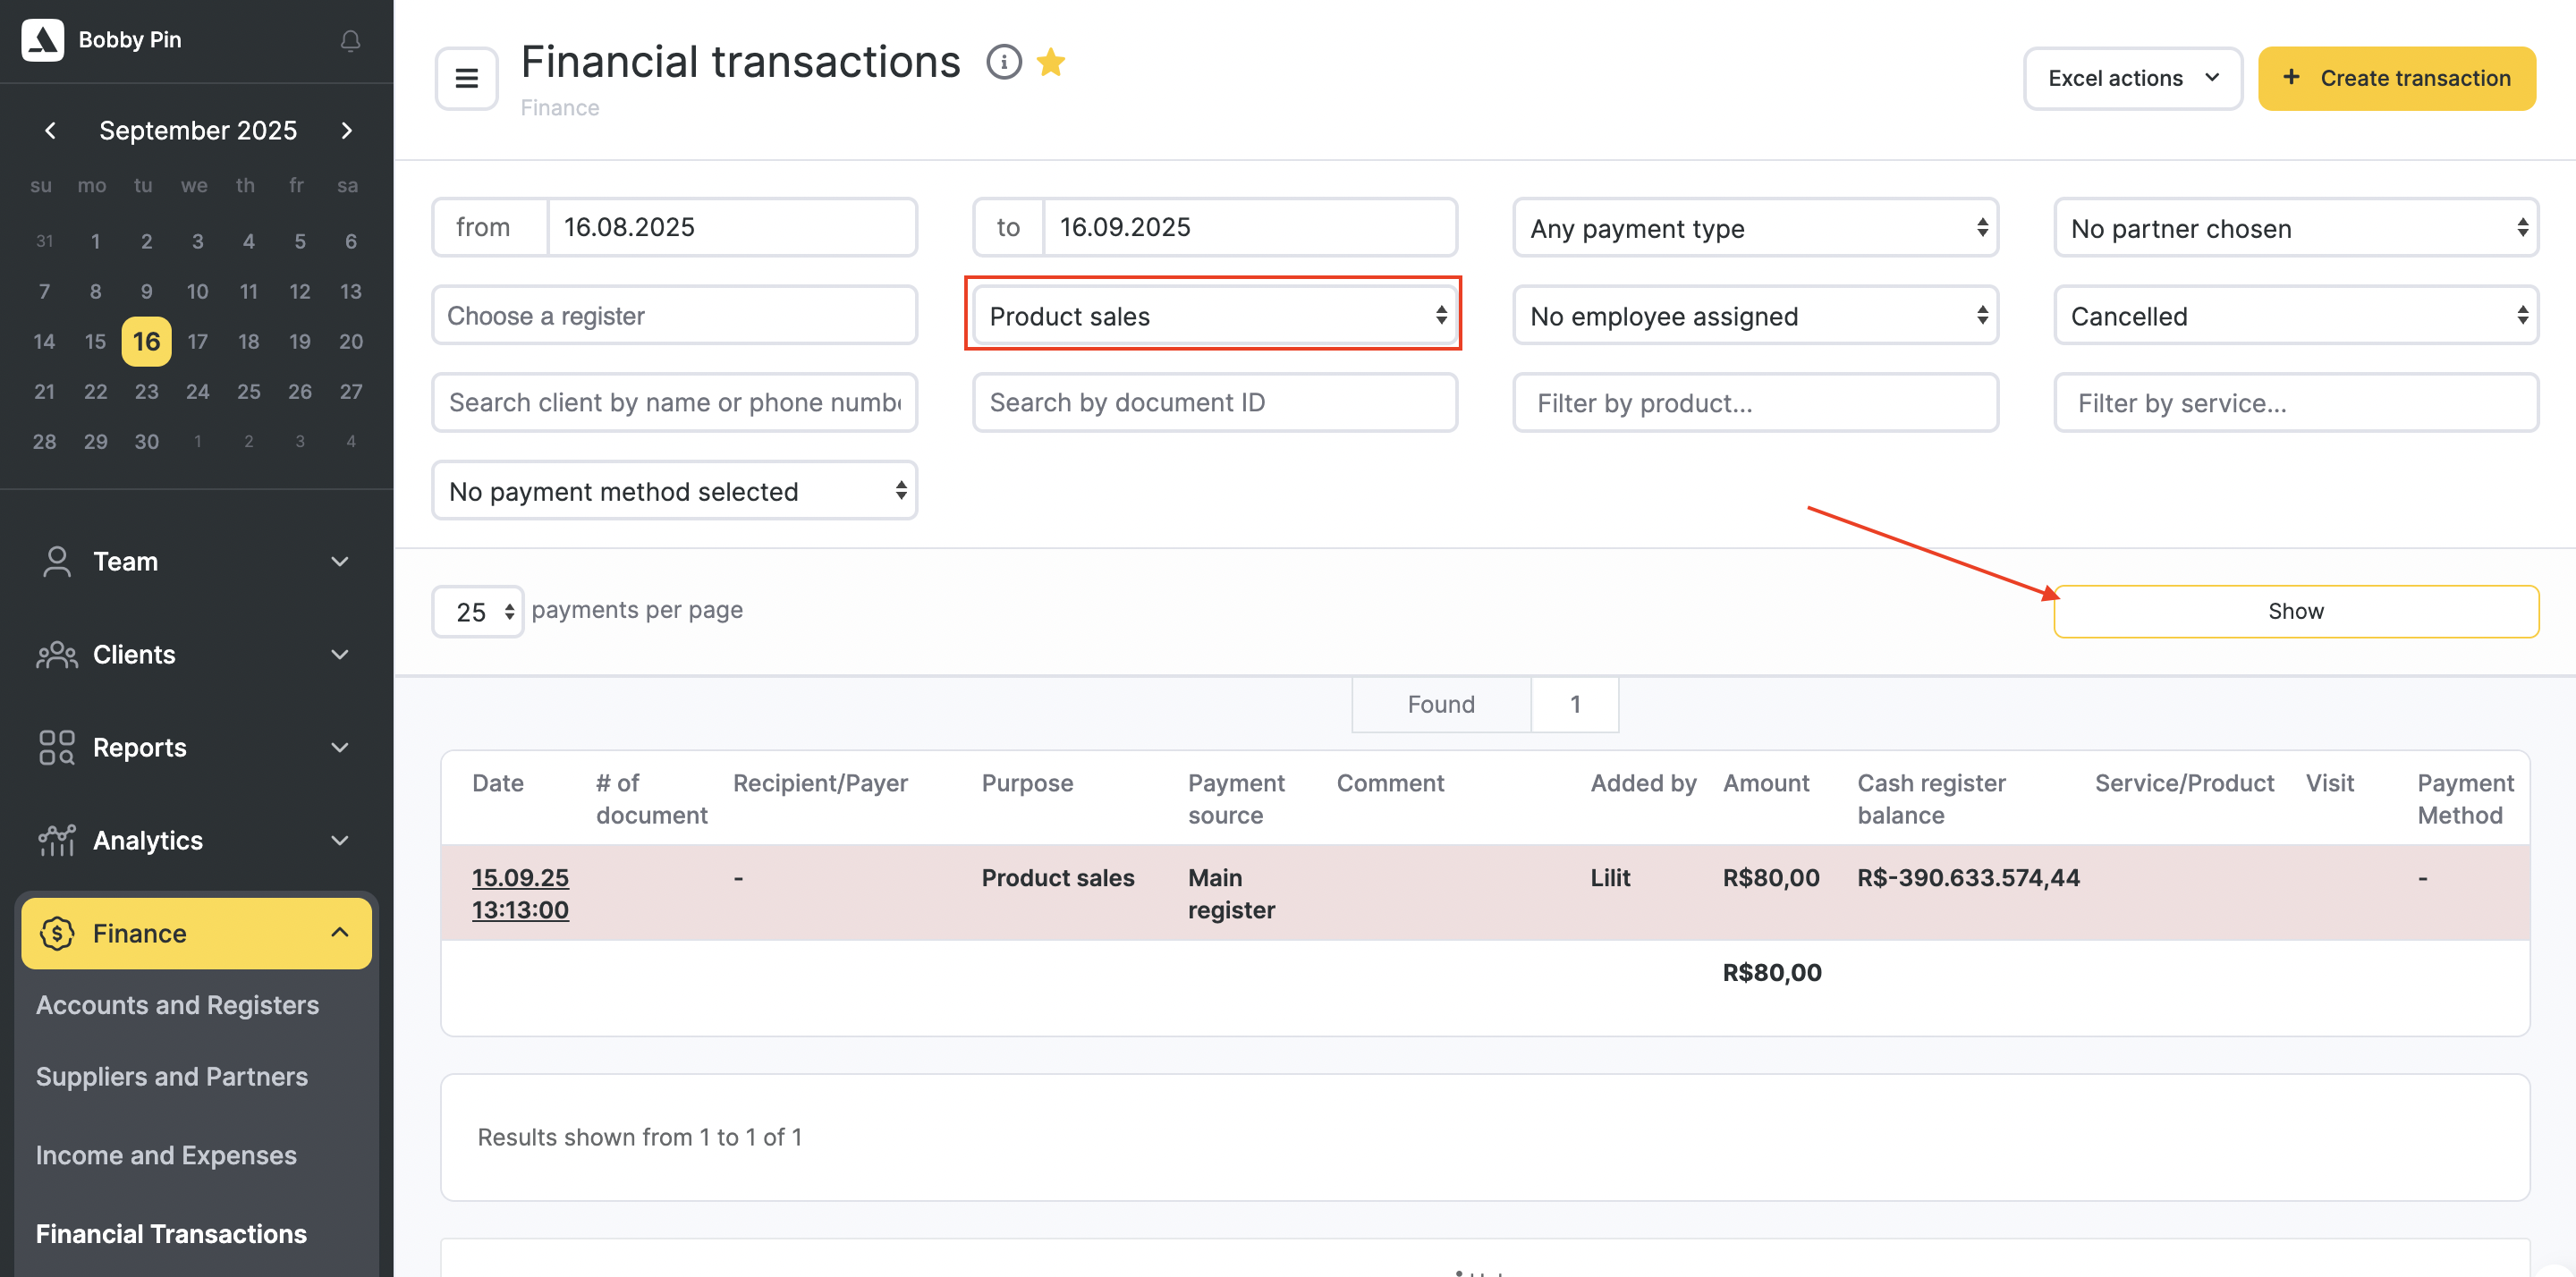This screenshot has height=1277, width=2576.
Task: Click the Bobby Pin logo icon
Action: pos(43,40)
